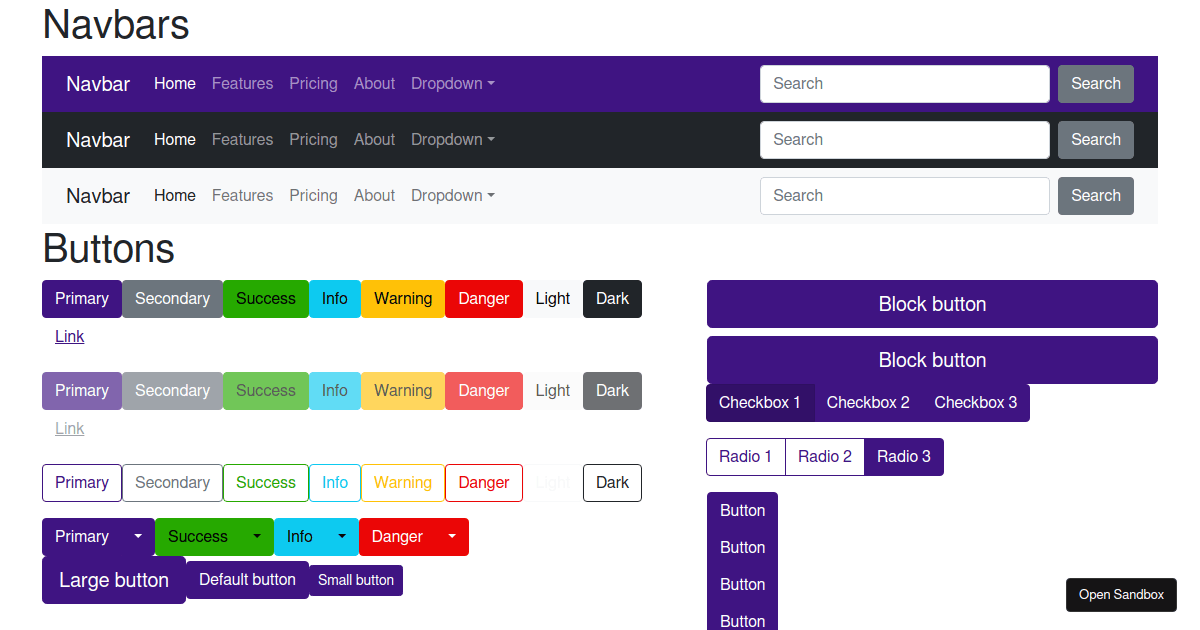1200x630 pixels.
Task: Click the underlined Link below Primary buttons
Action: point(69,336)
